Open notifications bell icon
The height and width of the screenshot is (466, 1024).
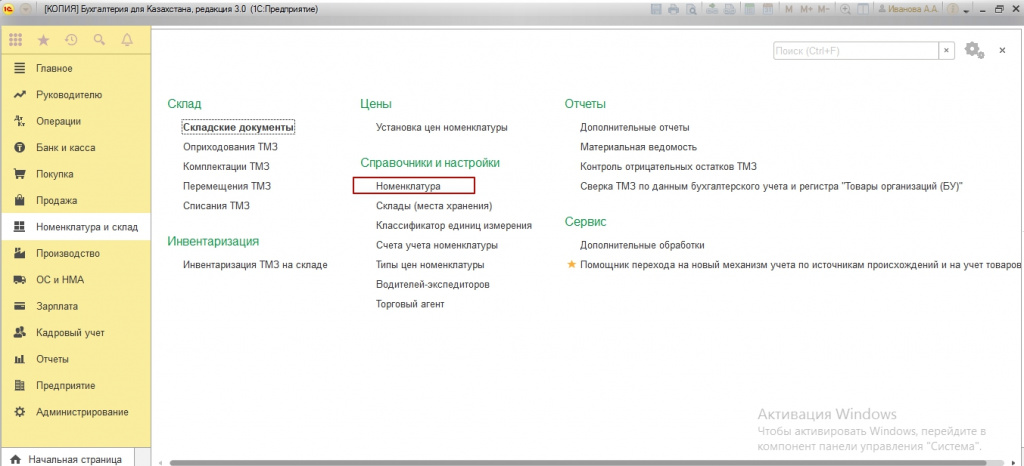127,40
